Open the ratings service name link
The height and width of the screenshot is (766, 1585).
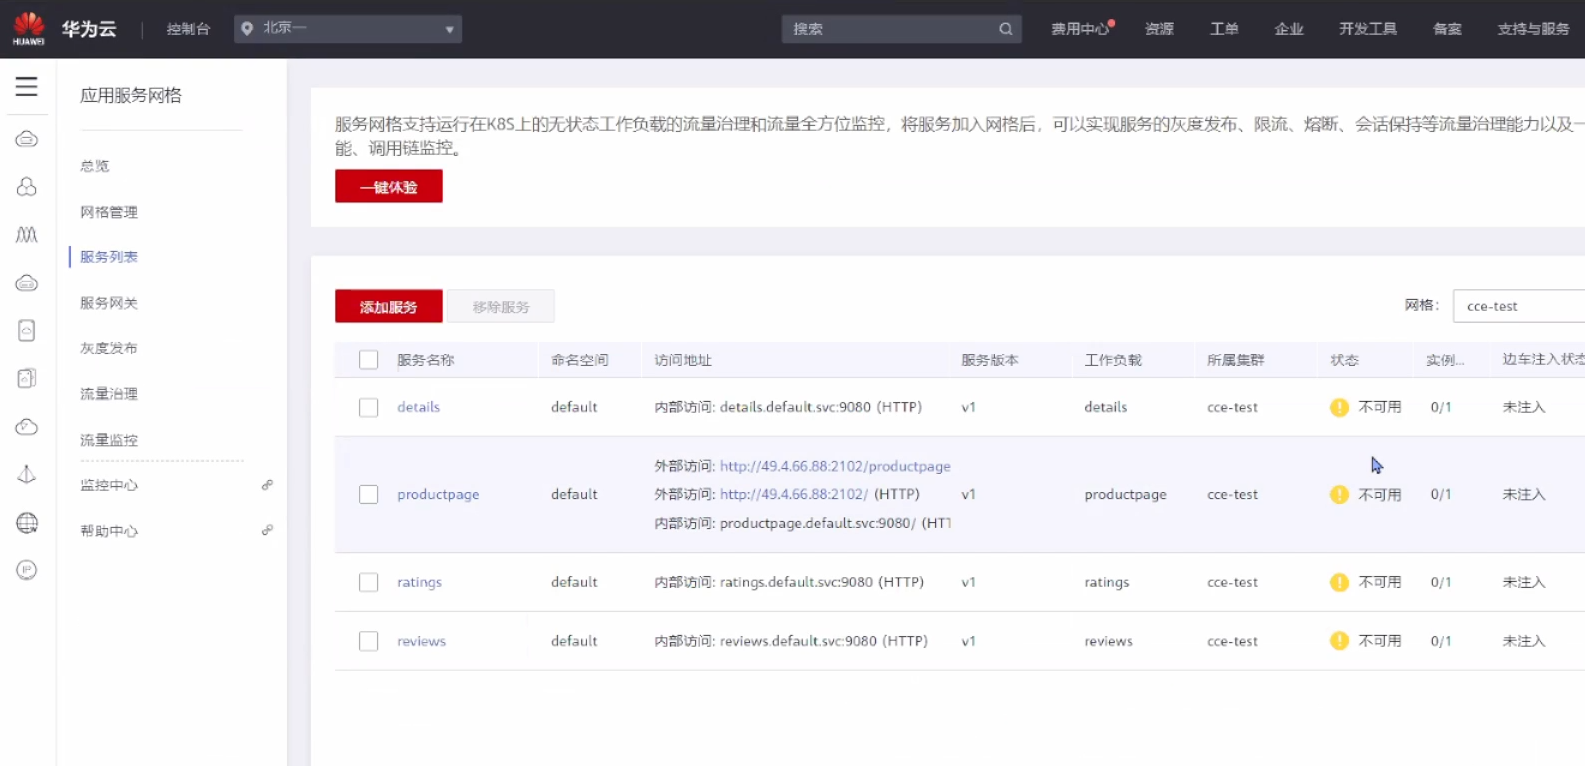(419, 582)
